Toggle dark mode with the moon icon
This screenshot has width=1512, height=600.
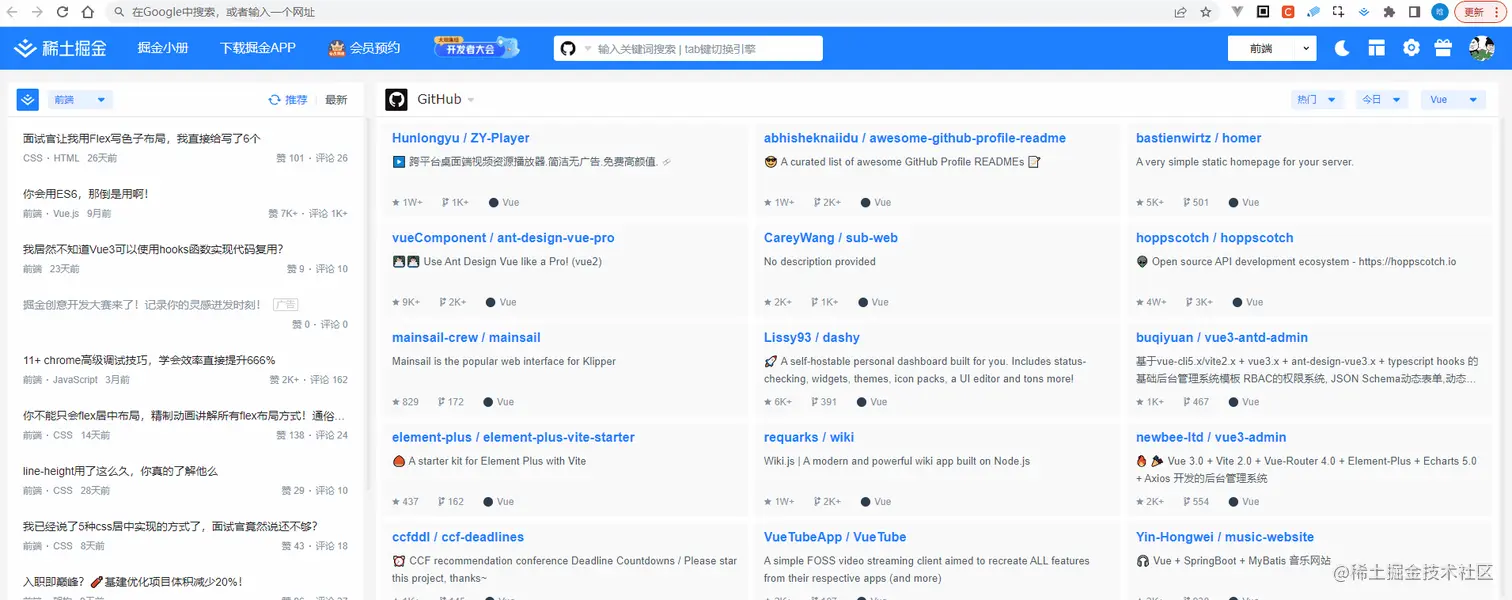[1342, 48]
